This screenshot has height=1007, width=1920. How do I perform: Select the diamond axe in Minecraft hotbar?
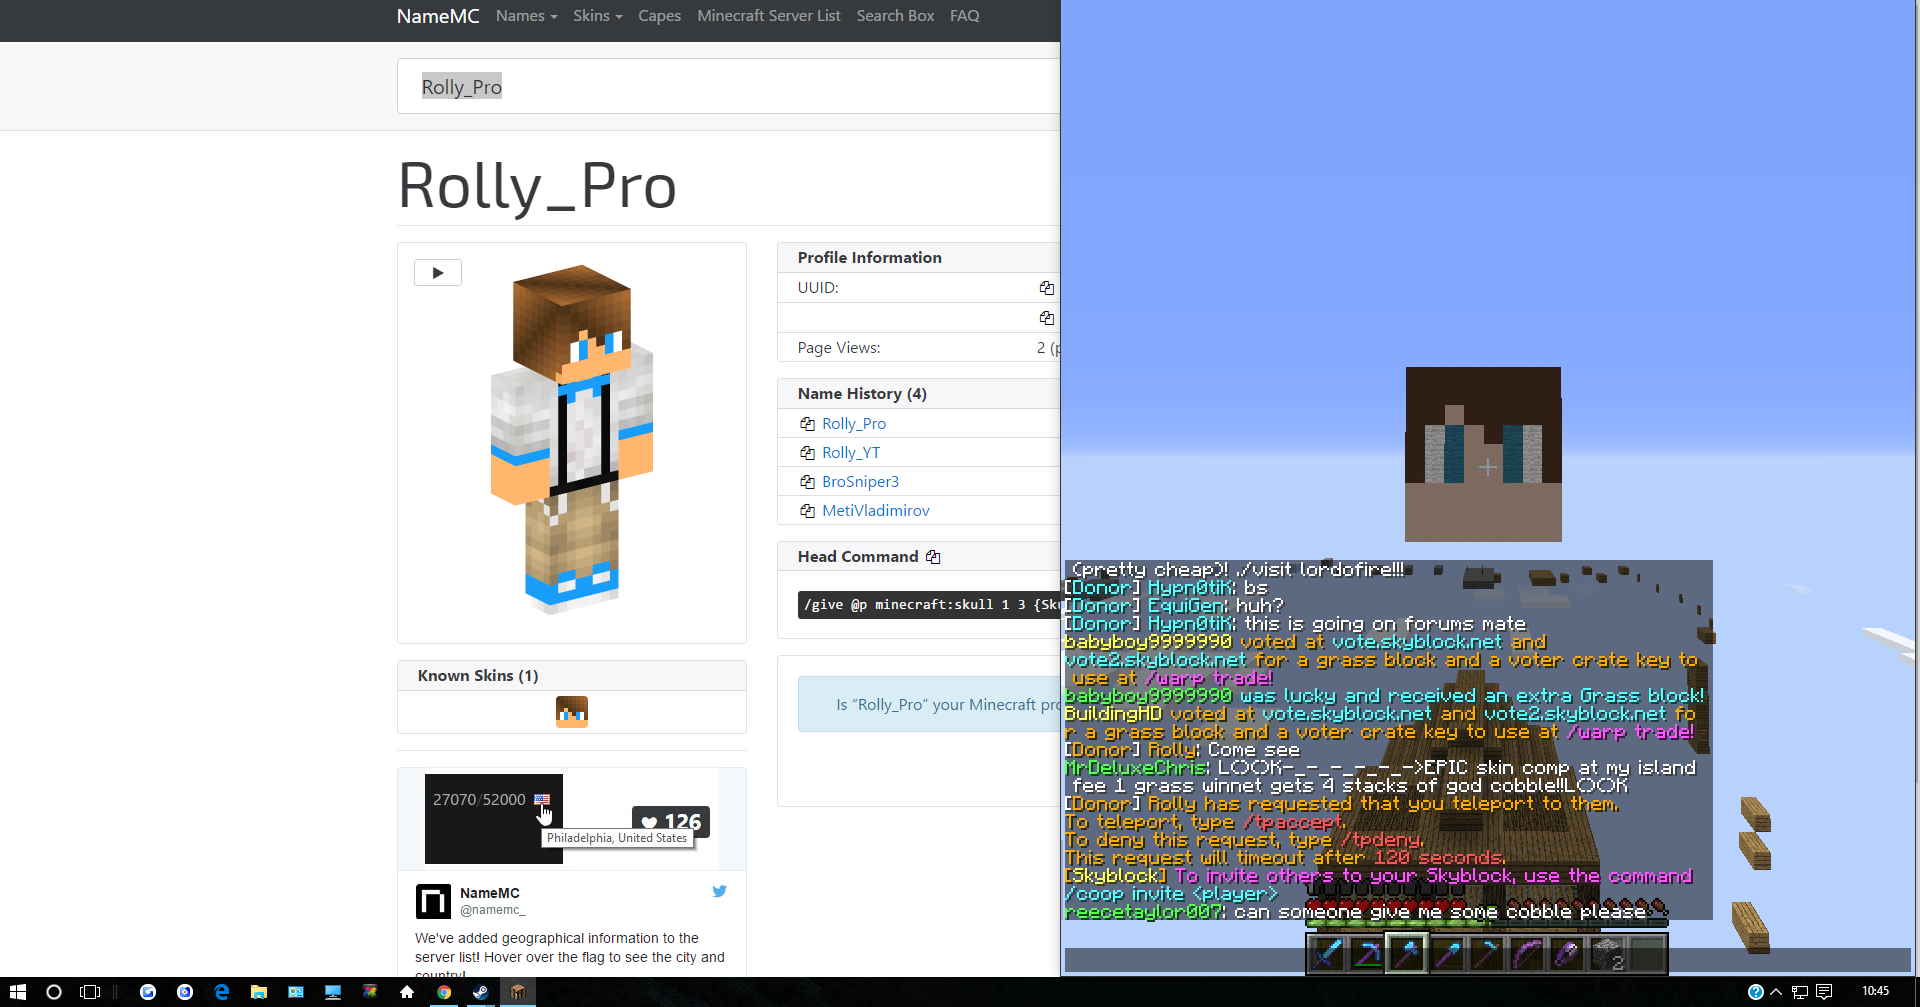pos(1407,954)
